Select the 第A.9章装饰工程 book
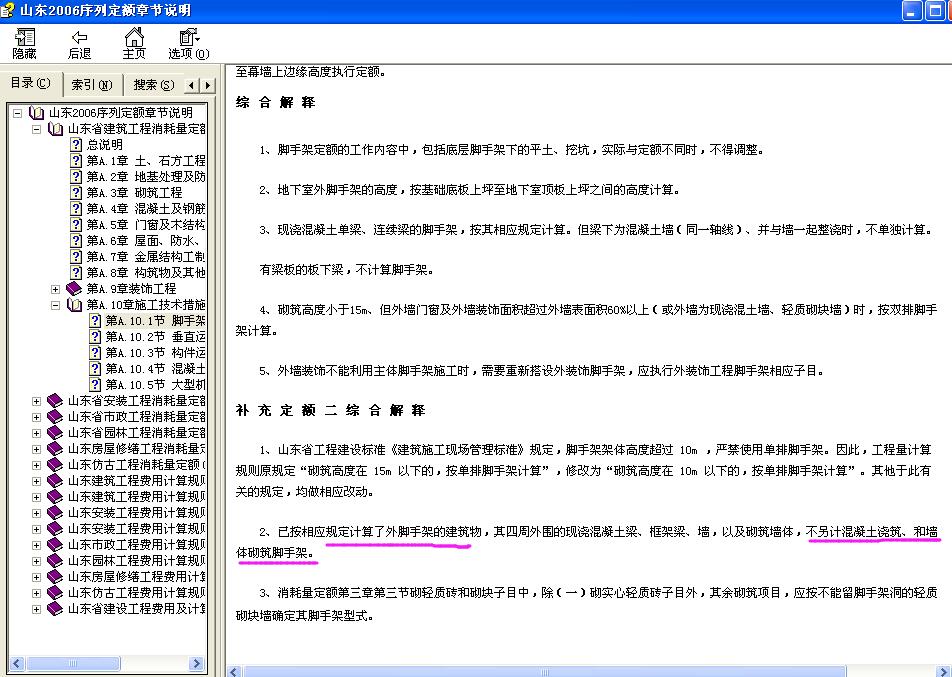Viewport: 952px width, 677px height. click(131, 288)
